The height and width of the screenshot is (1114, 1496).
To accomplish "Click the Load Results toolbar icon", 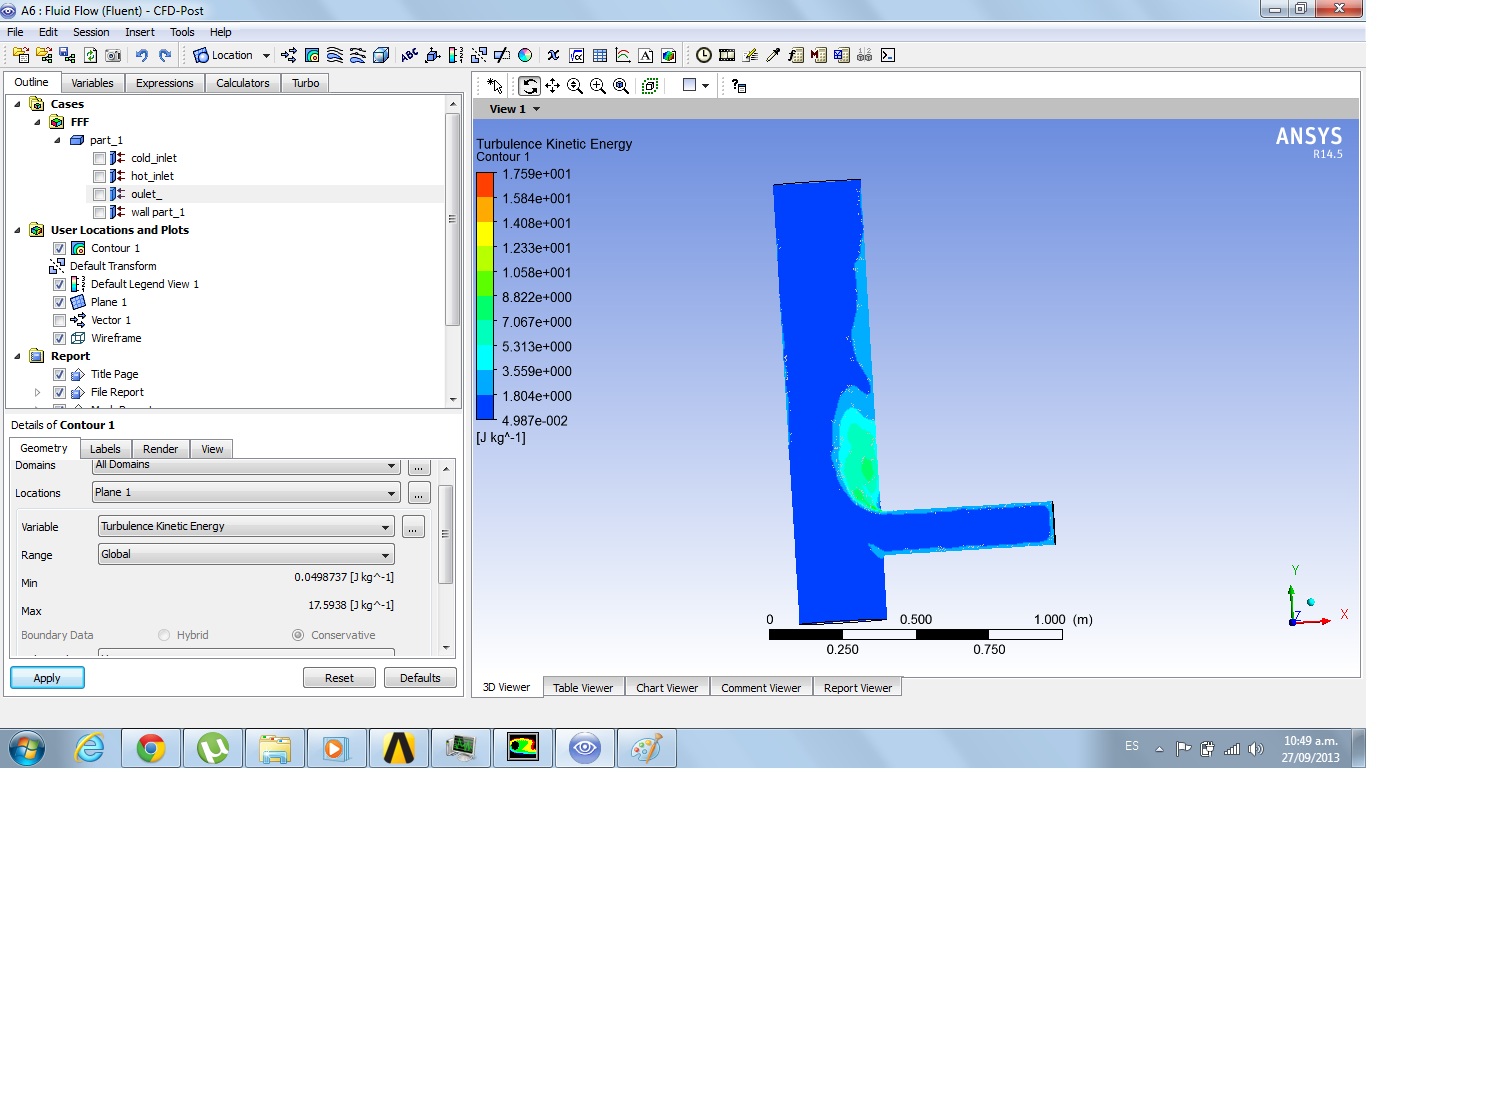I will click(21, 55).
